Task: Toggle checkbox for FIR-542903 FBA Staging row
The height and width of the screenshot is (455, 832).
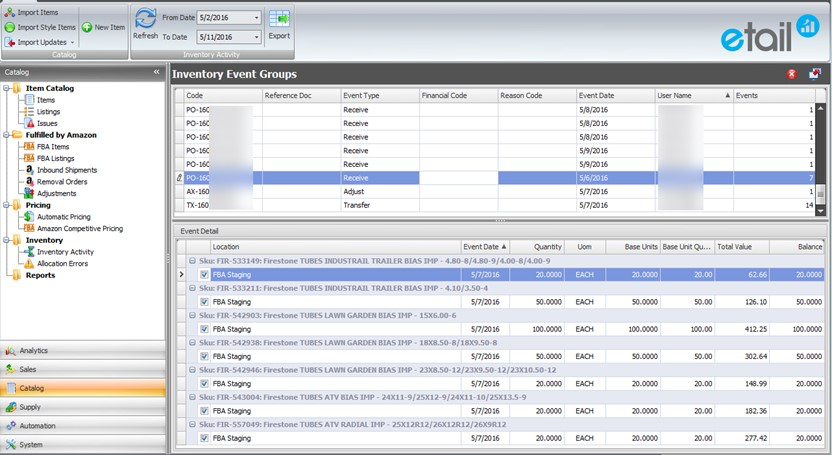Action: point(204,329)
